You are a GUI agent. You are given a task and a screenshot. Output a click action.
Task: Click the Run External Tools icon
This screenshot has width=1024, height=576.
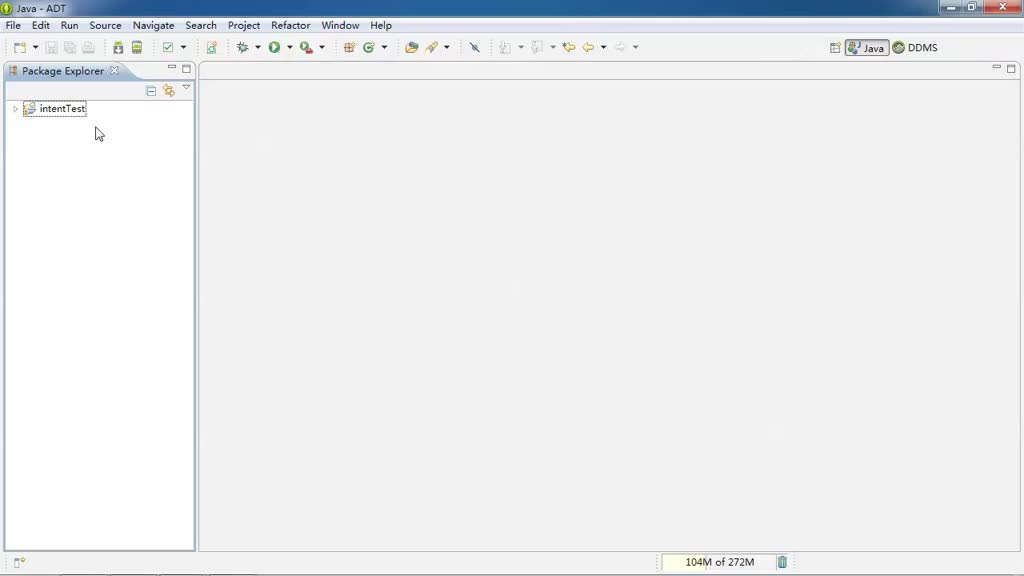tap(306, 47)
